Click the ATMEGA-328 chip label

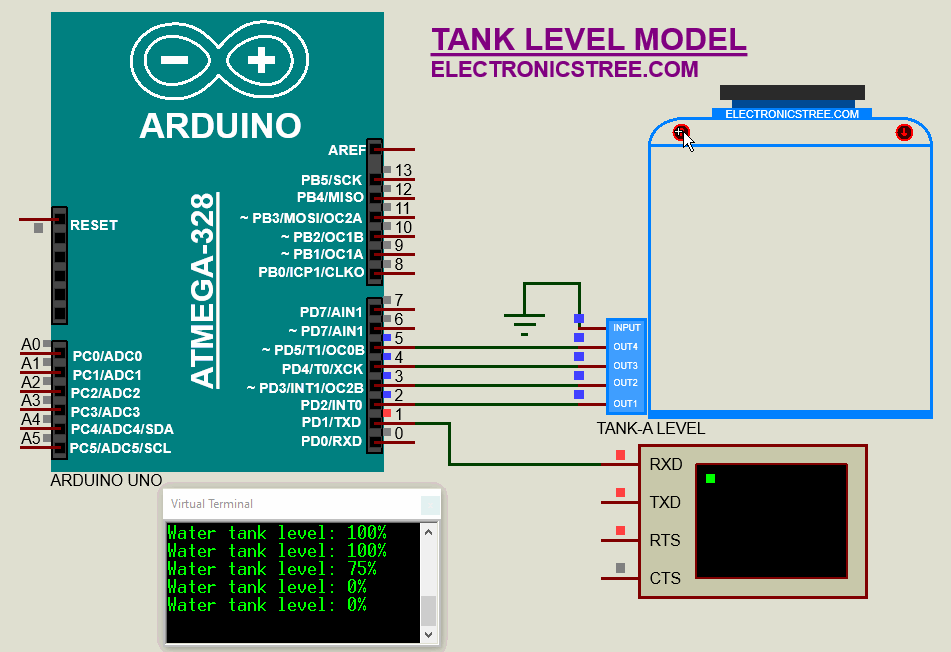pos(203,291)
